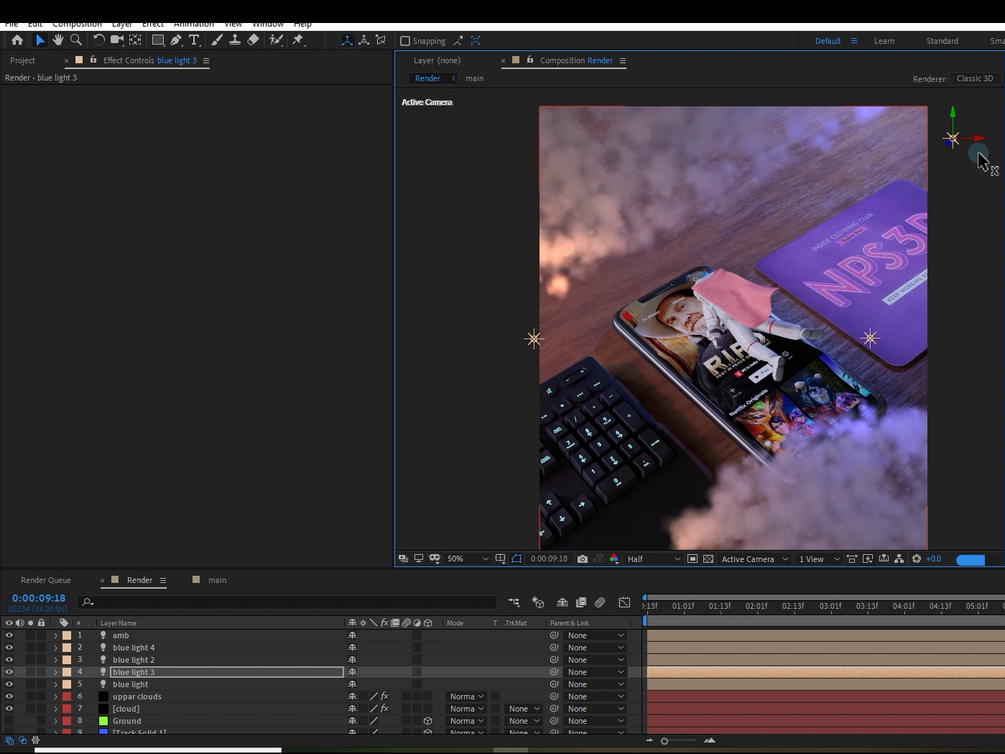Select the Clone Stamp tool
1005x754 pixels.
click(x=235, y=40)
